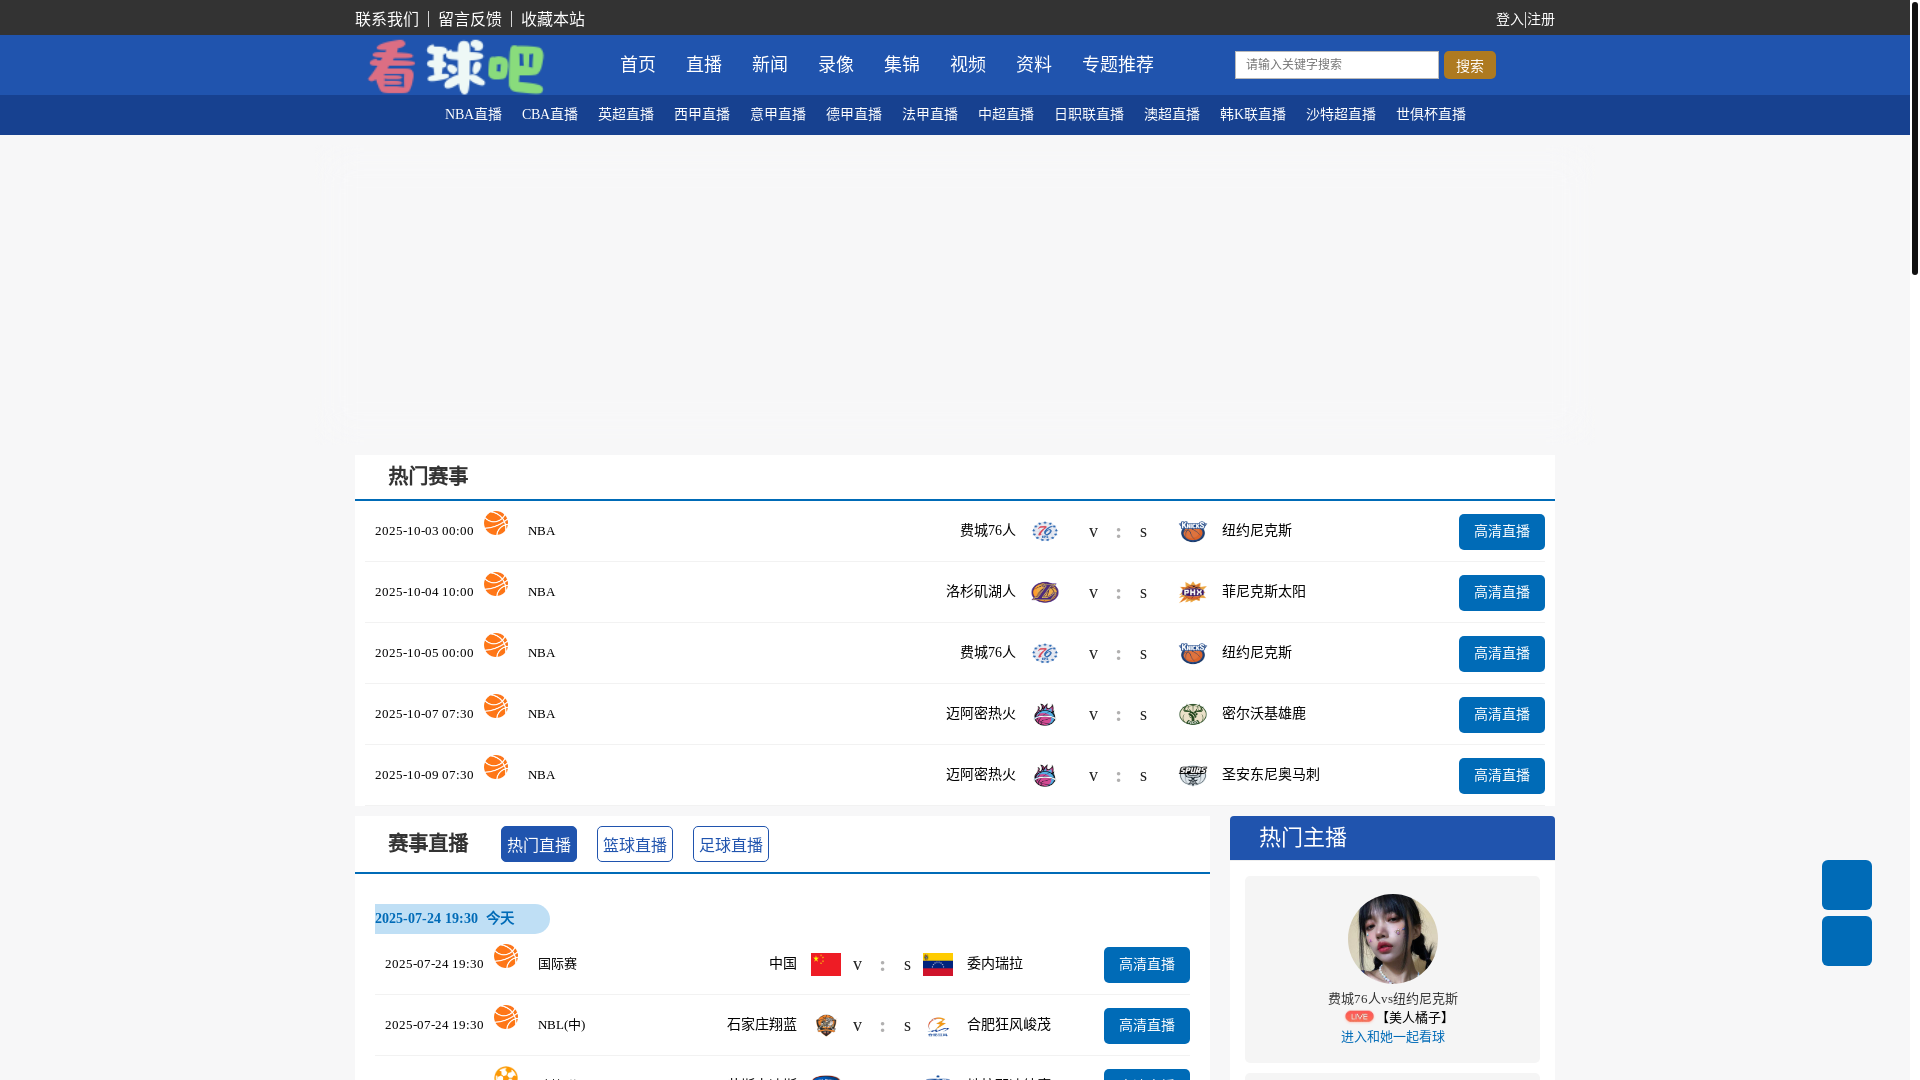Open the 视频 main nav item
This screenshot has height=1080, width=1920.
coord(968,65)
